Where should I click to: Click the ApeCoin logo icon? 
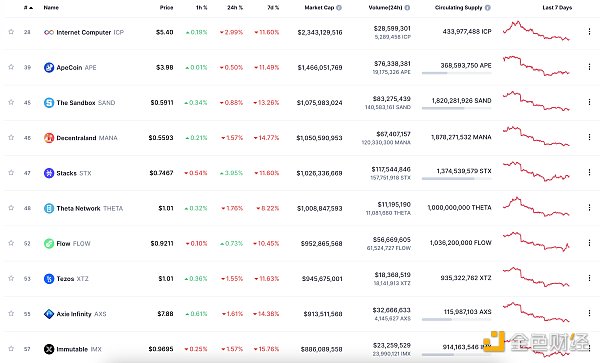click(x=49, y=67)
